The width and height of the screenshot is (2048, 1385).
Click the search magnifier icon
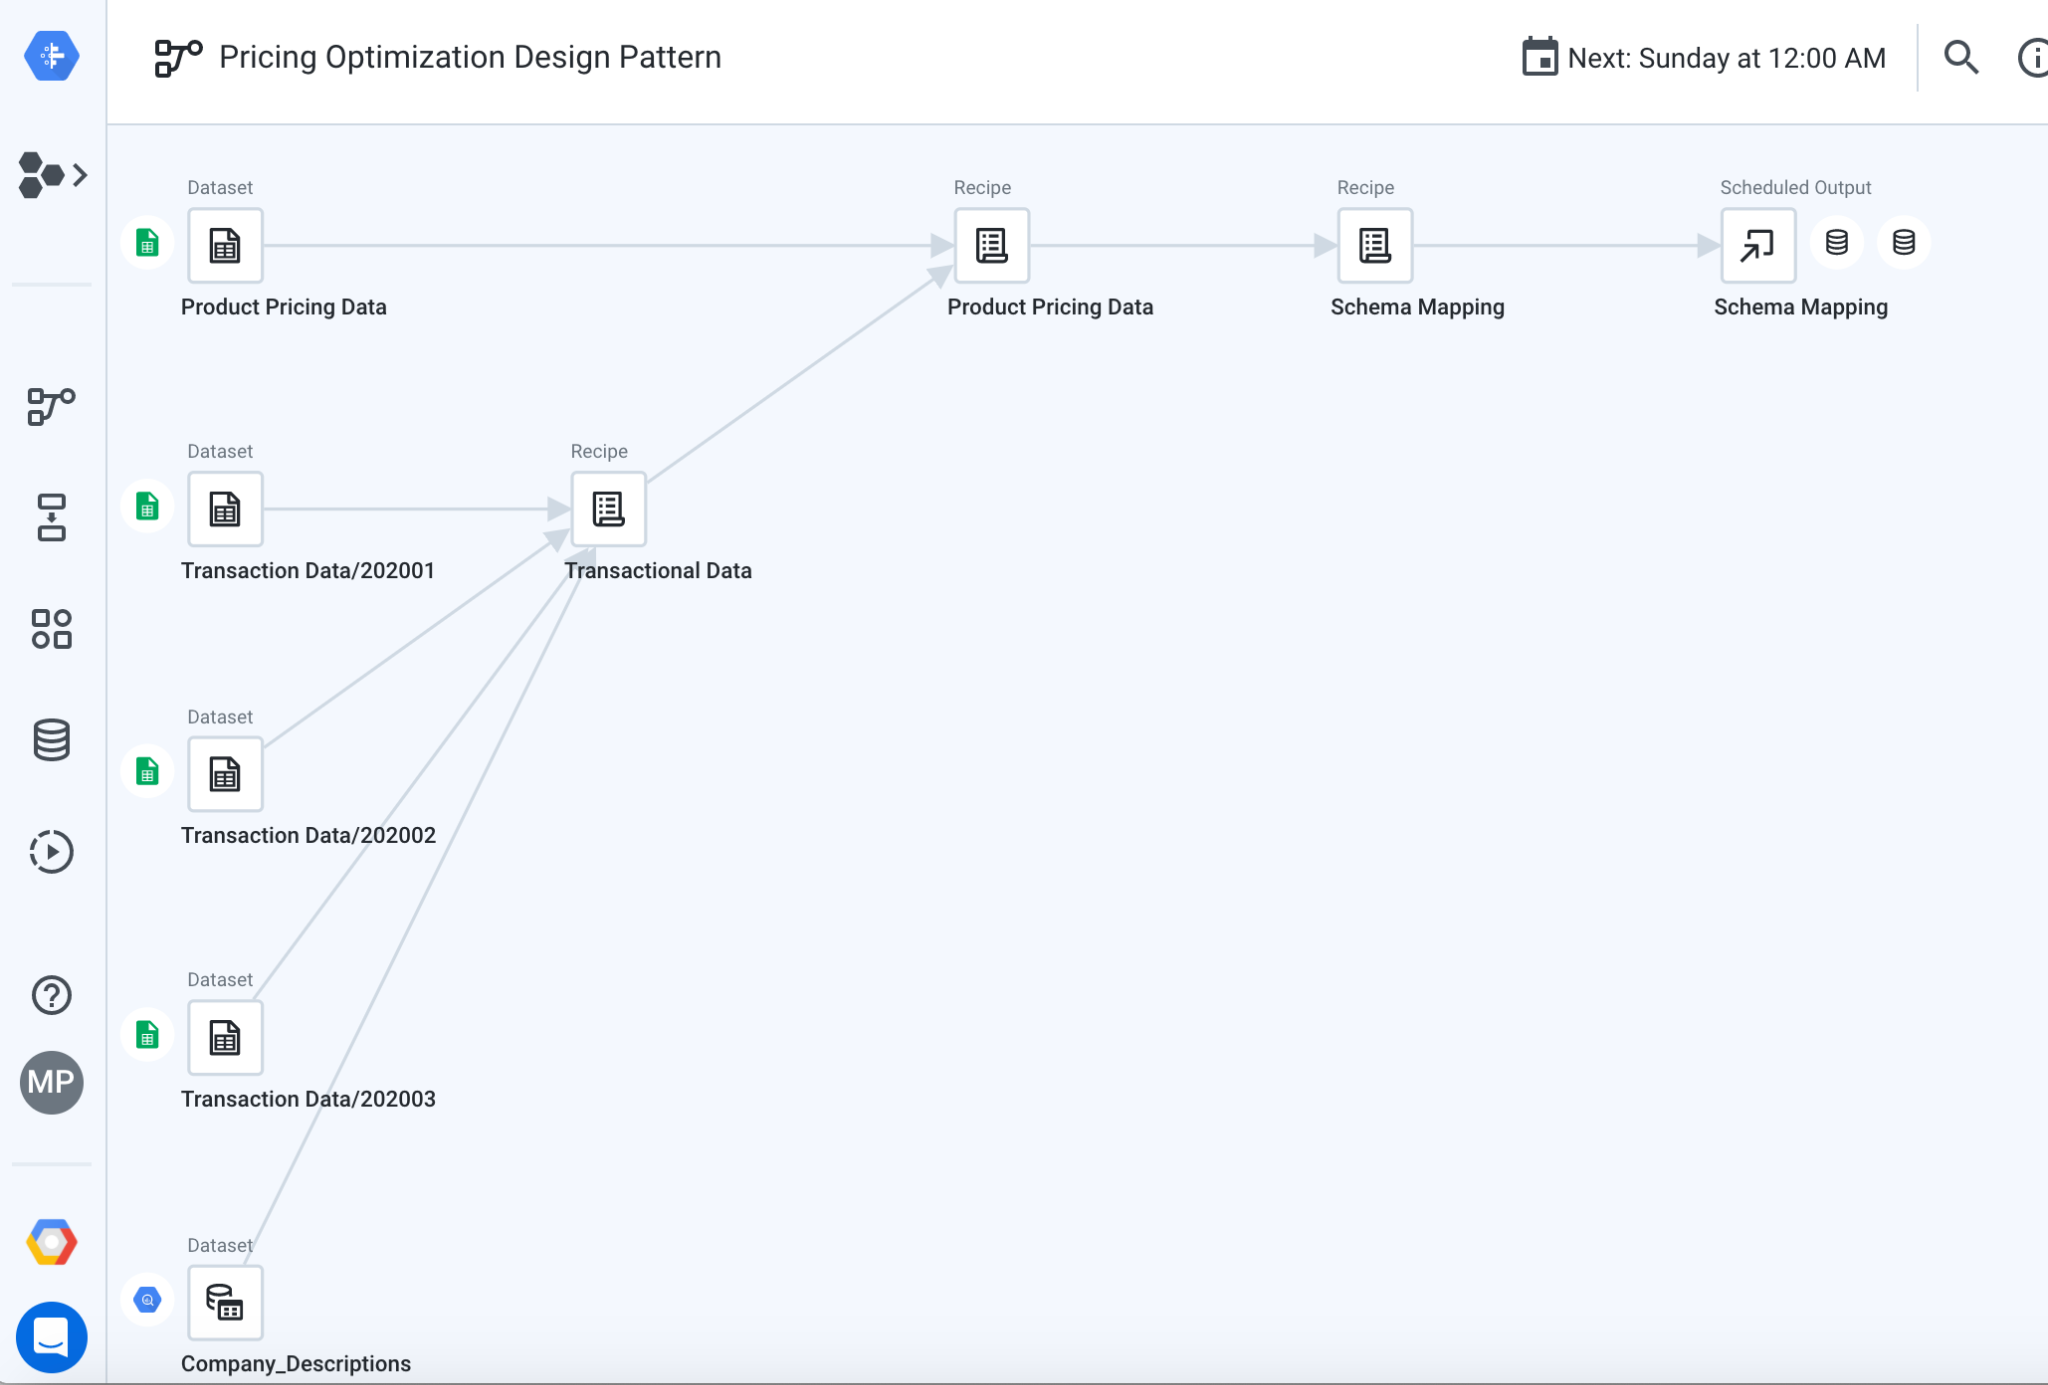click(x=1961, y=58)
